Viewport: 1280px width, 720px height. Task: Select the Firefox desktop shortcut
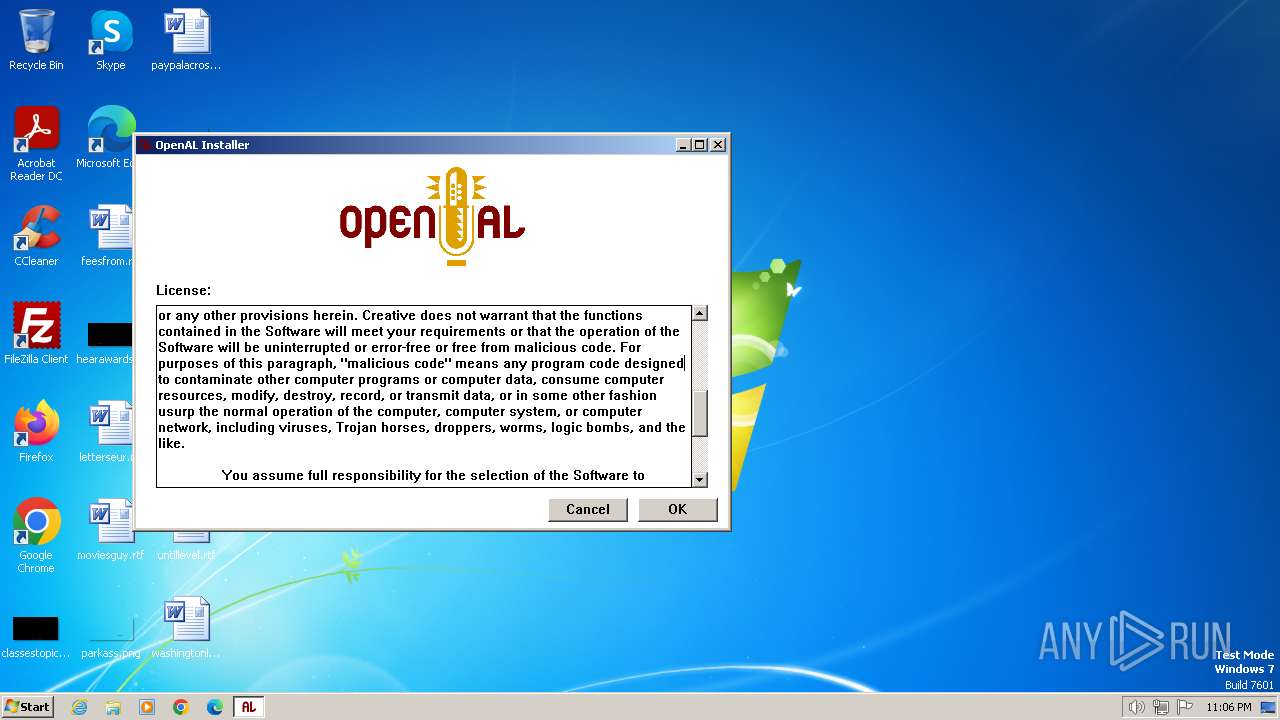(36, 431)
